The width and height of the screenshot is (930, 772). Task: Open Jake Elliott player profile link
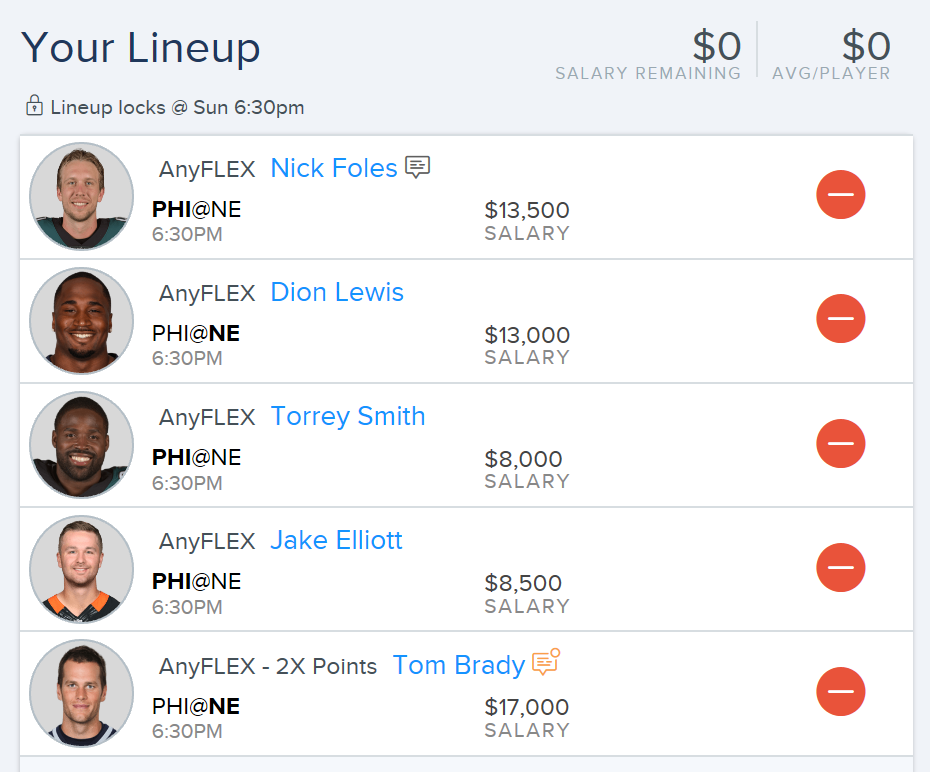(x=336, y=540)
